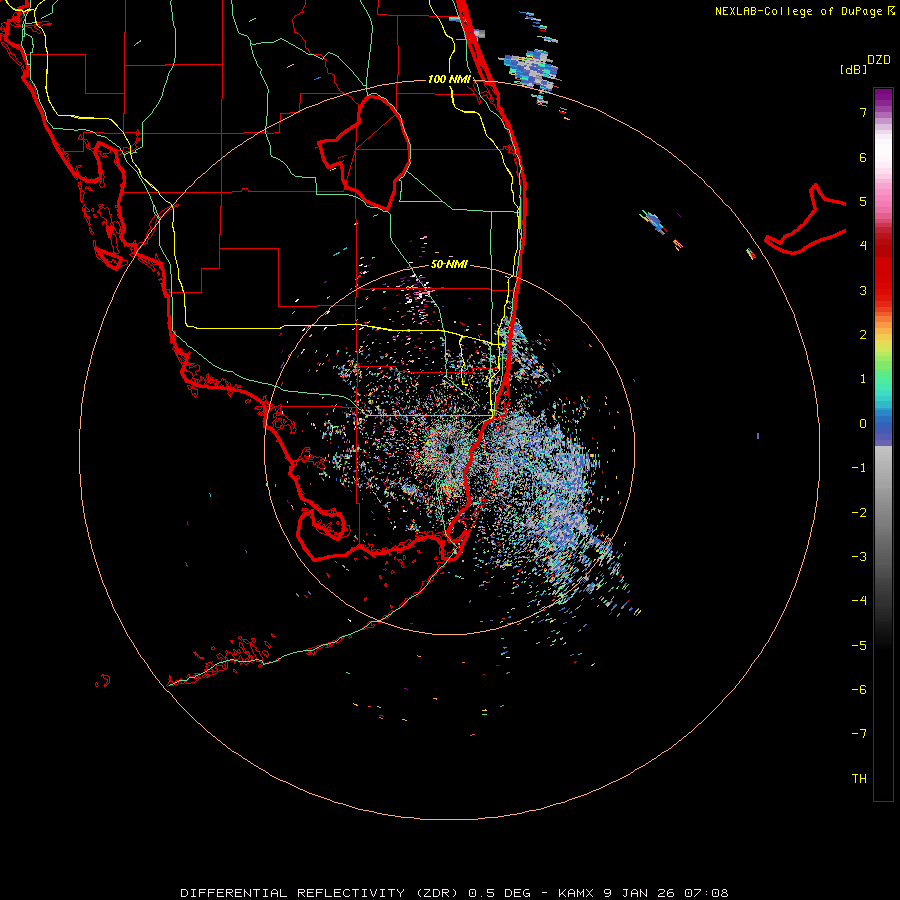Click the colorbar label 4

863,246
